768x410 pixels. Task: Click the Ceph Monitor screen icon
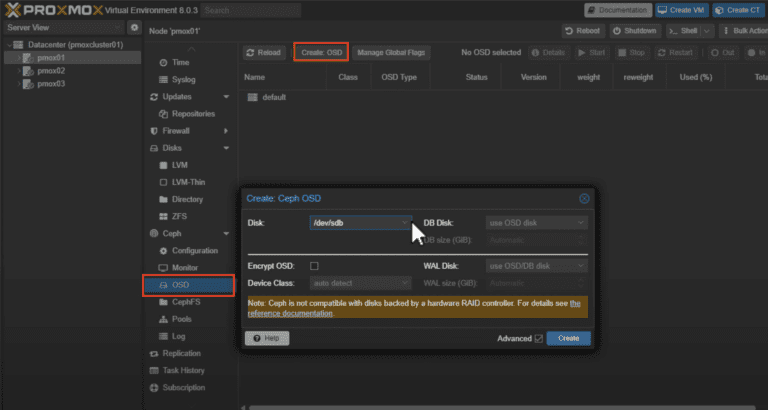(164, 268)
